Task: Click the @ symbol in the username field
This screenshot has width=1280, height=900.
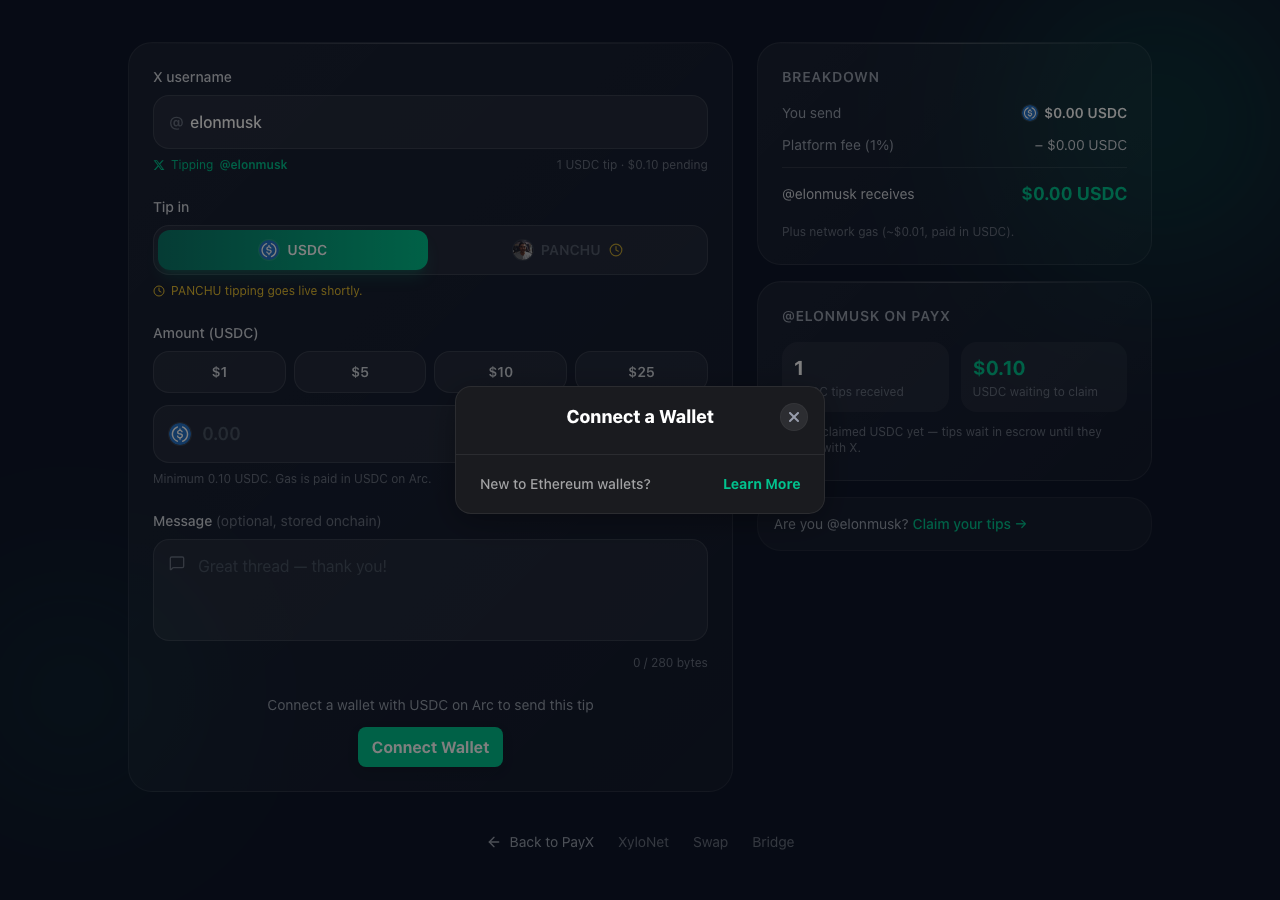Action: pos(176,122)
